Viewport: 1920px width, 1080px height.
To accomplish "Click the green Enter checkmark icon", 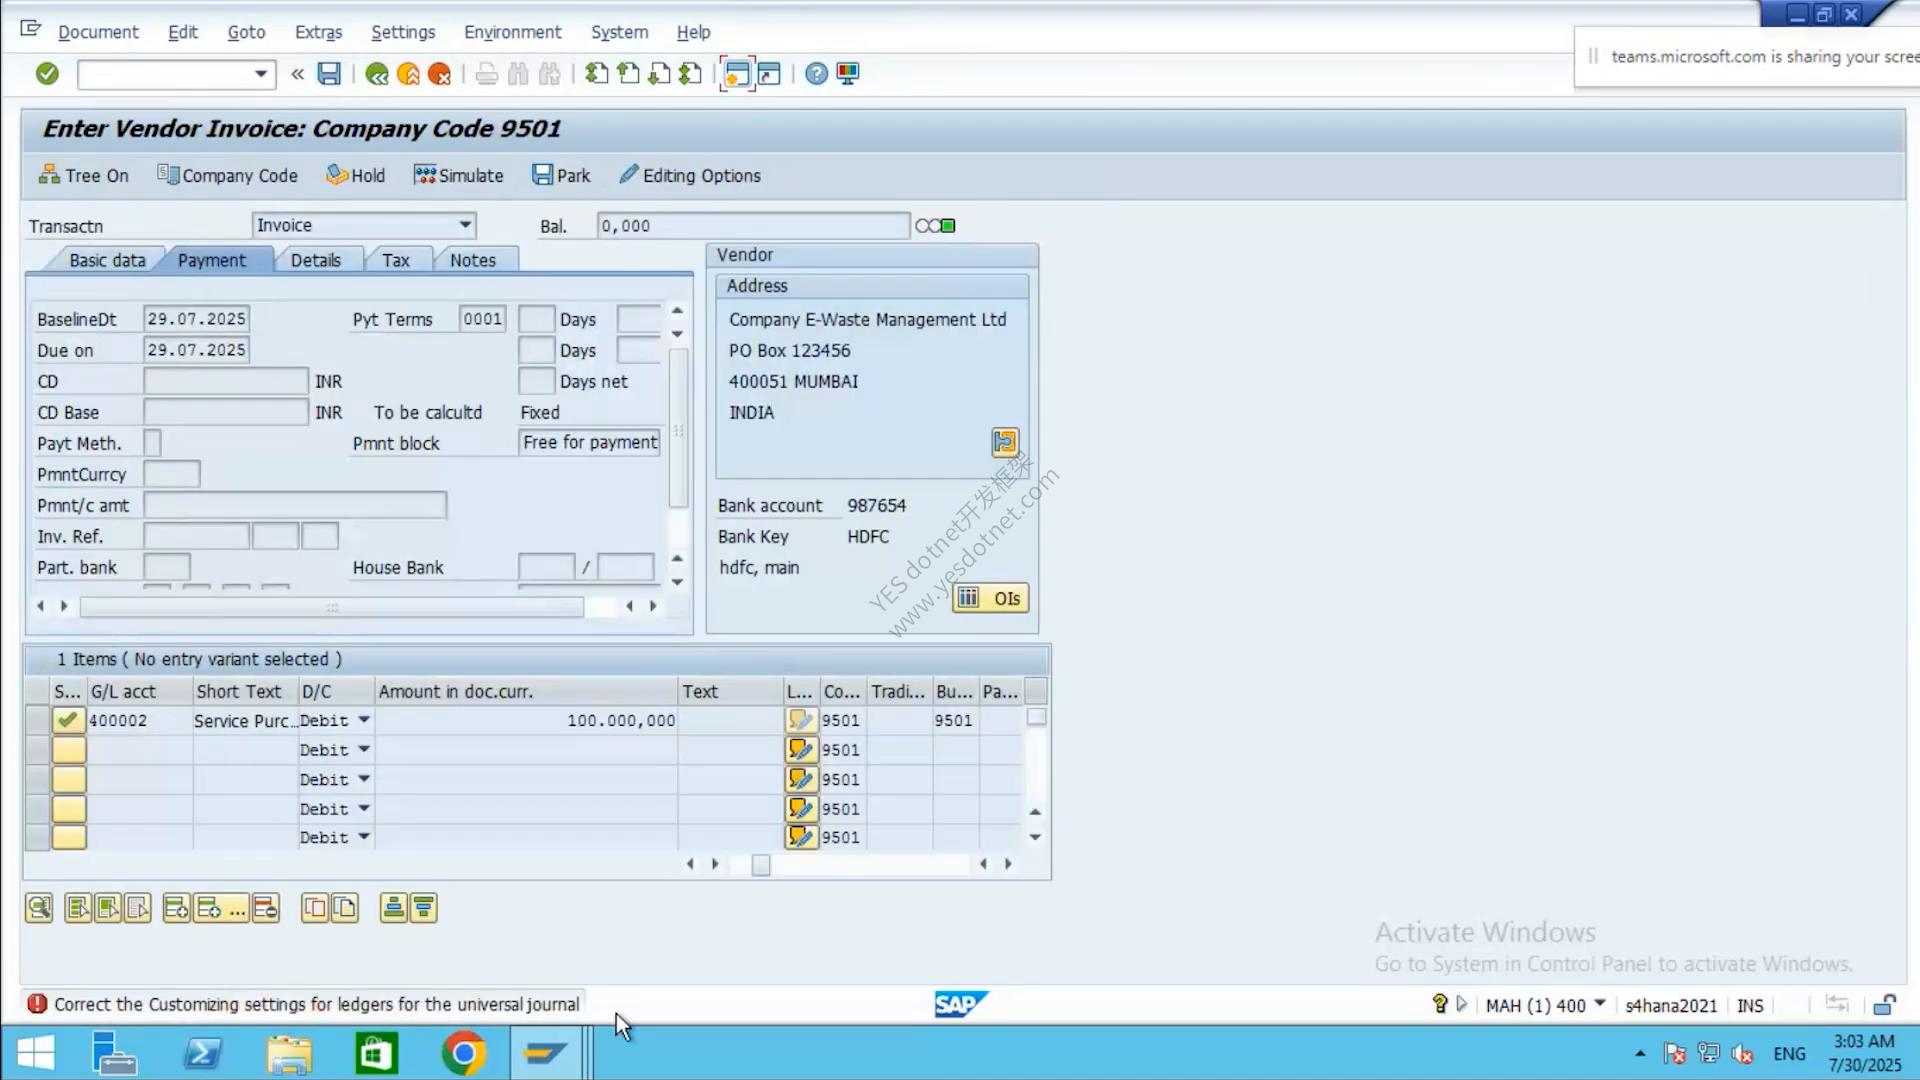I will 47,73.
